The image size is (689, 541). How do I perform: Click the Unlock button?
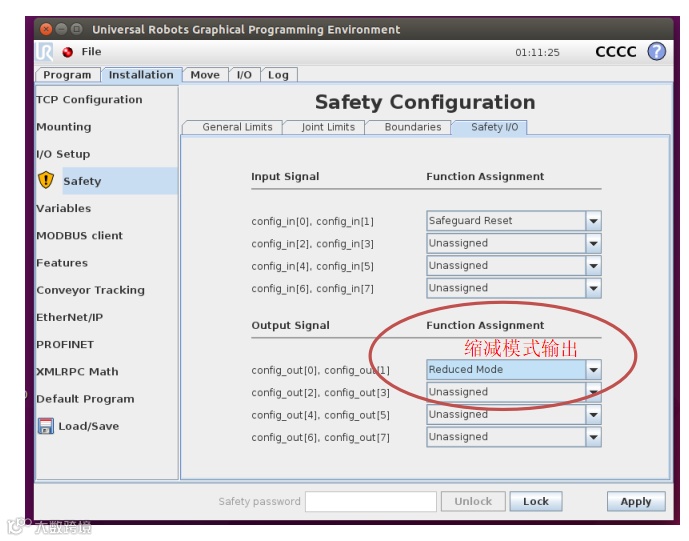[x=473, y=501]
